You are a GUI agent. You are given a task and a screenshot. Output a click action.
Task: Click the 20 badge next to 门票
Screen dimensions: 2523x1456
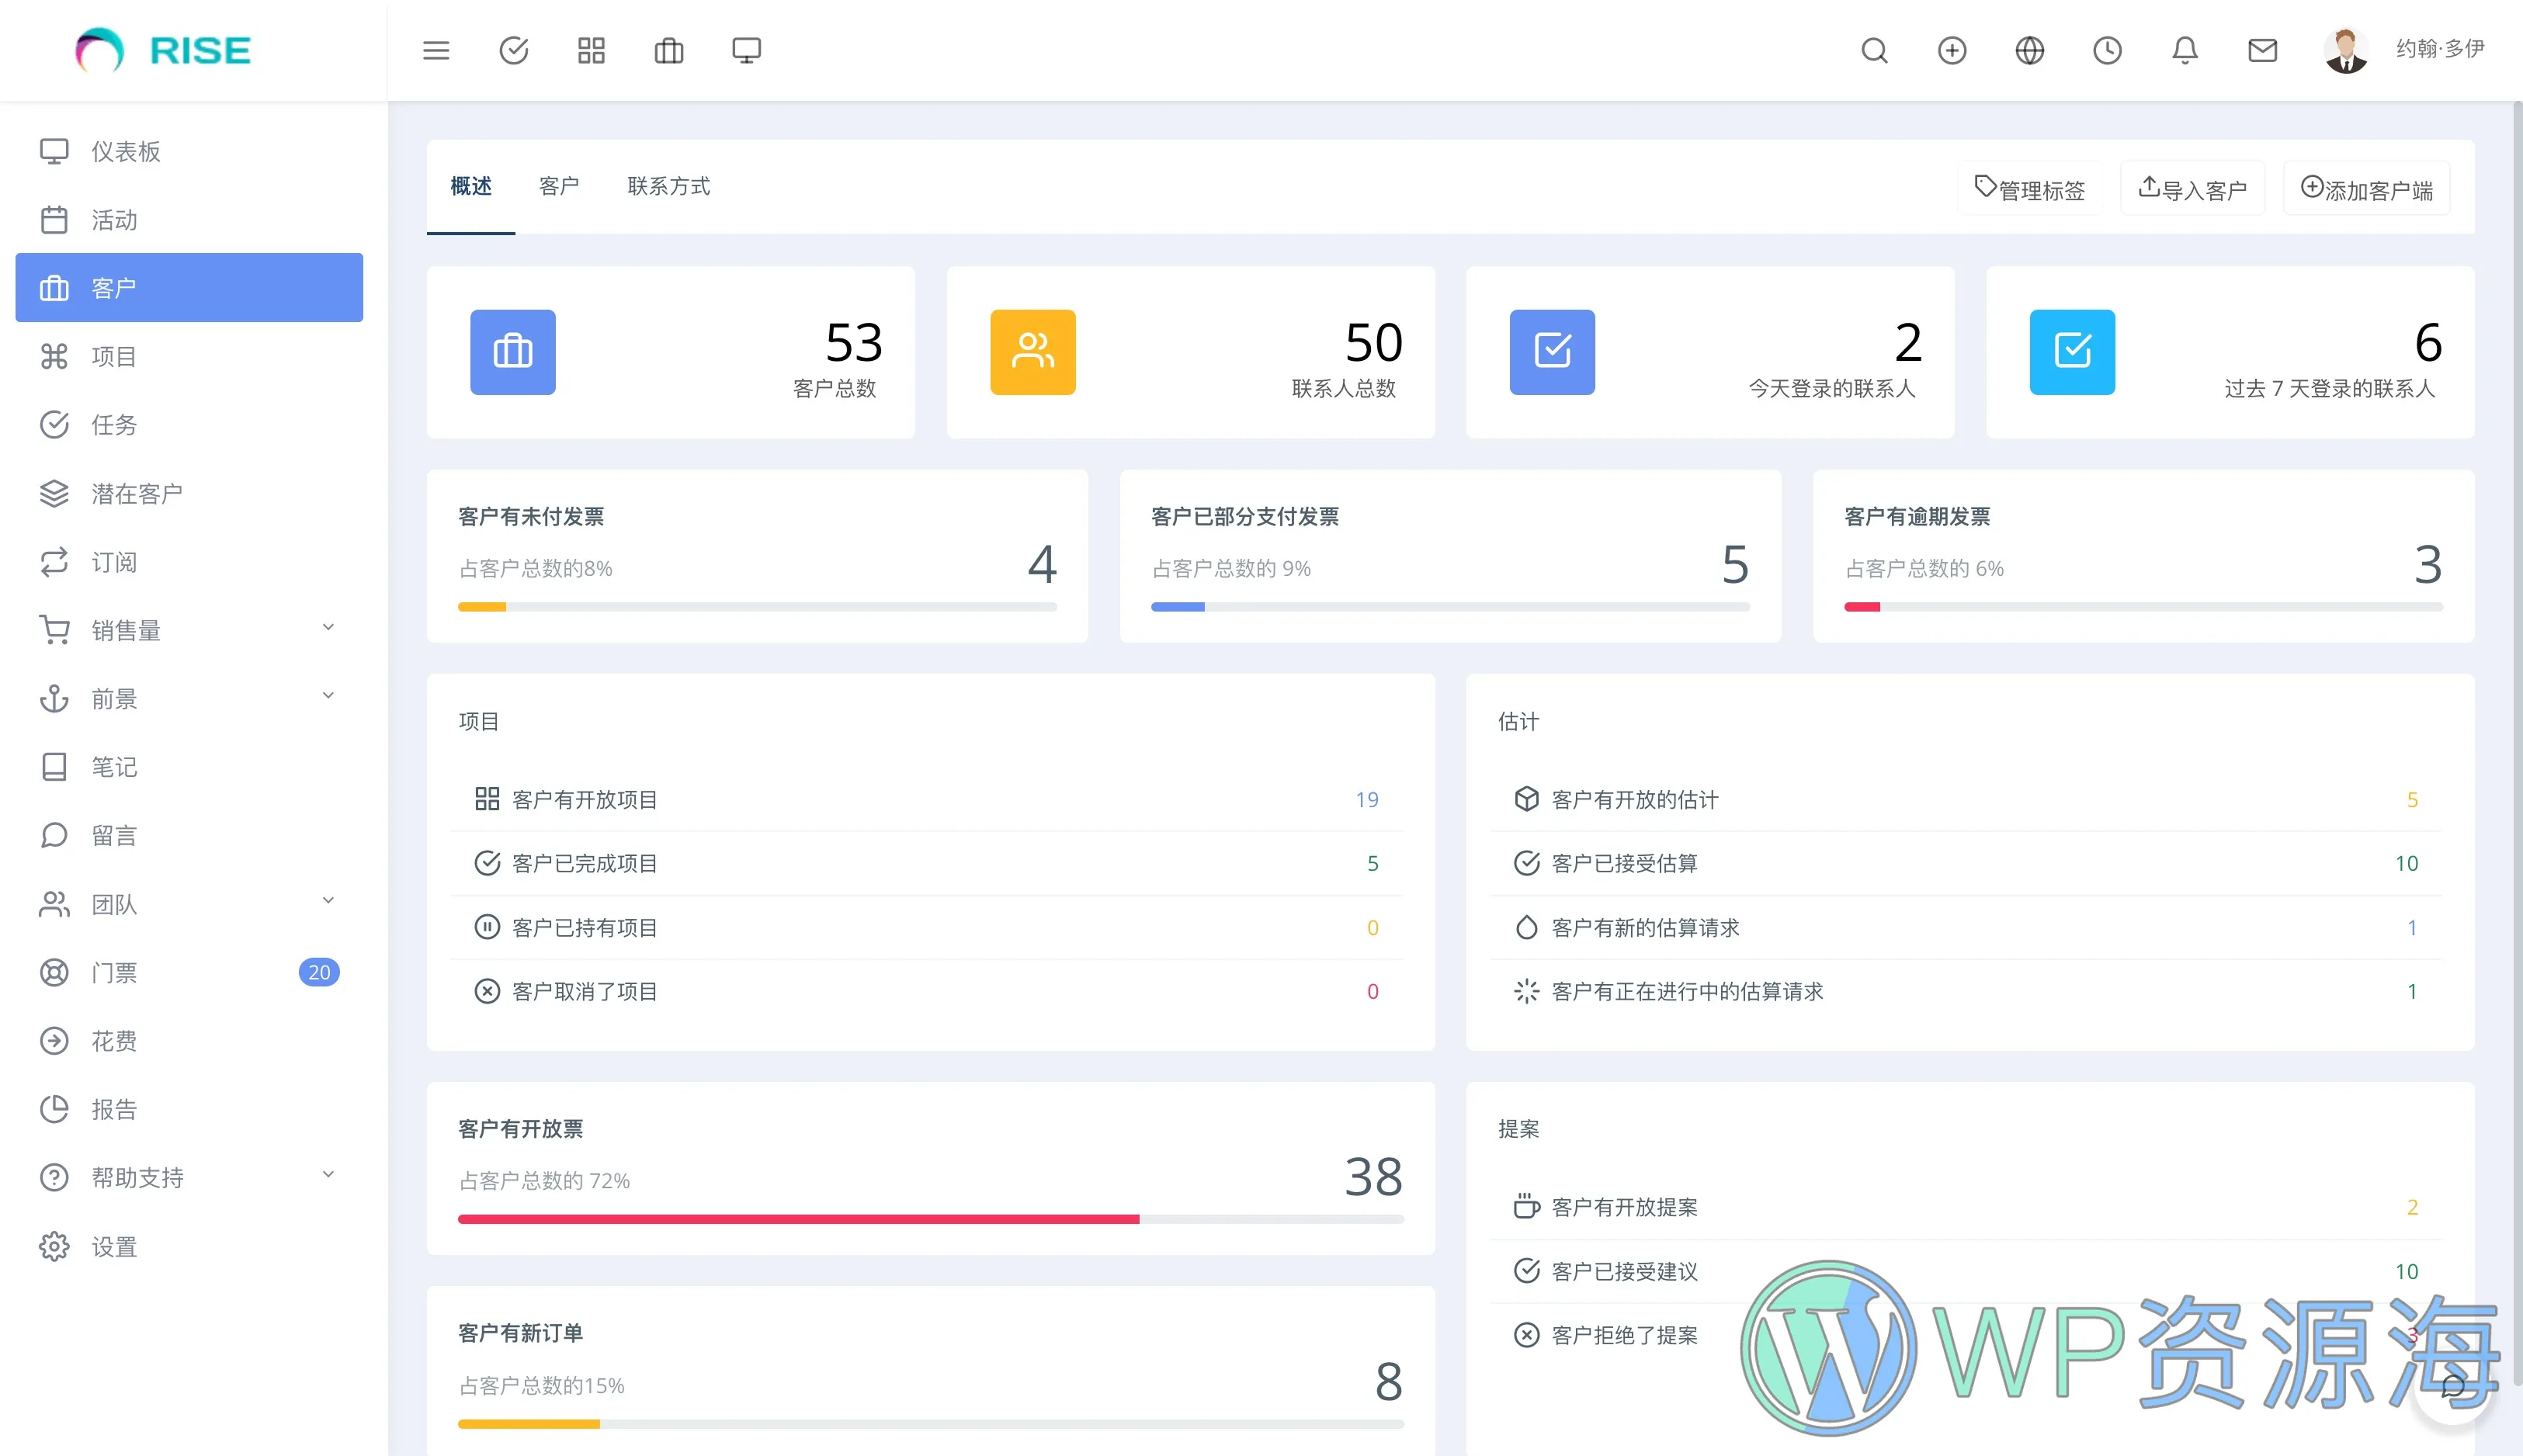click(x=319, y=972)
